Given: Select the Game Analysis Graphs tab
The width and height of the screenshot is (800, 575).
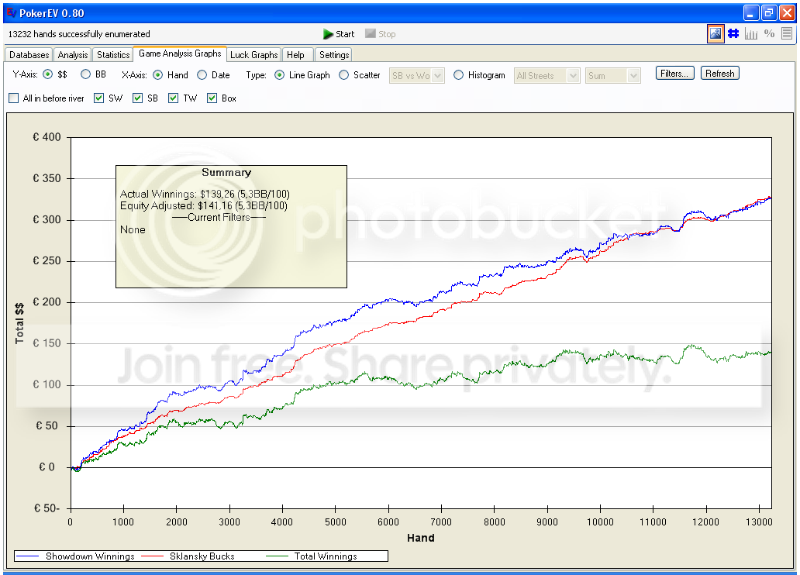Looking at the screenshot, I should click(x=180, y=54).
